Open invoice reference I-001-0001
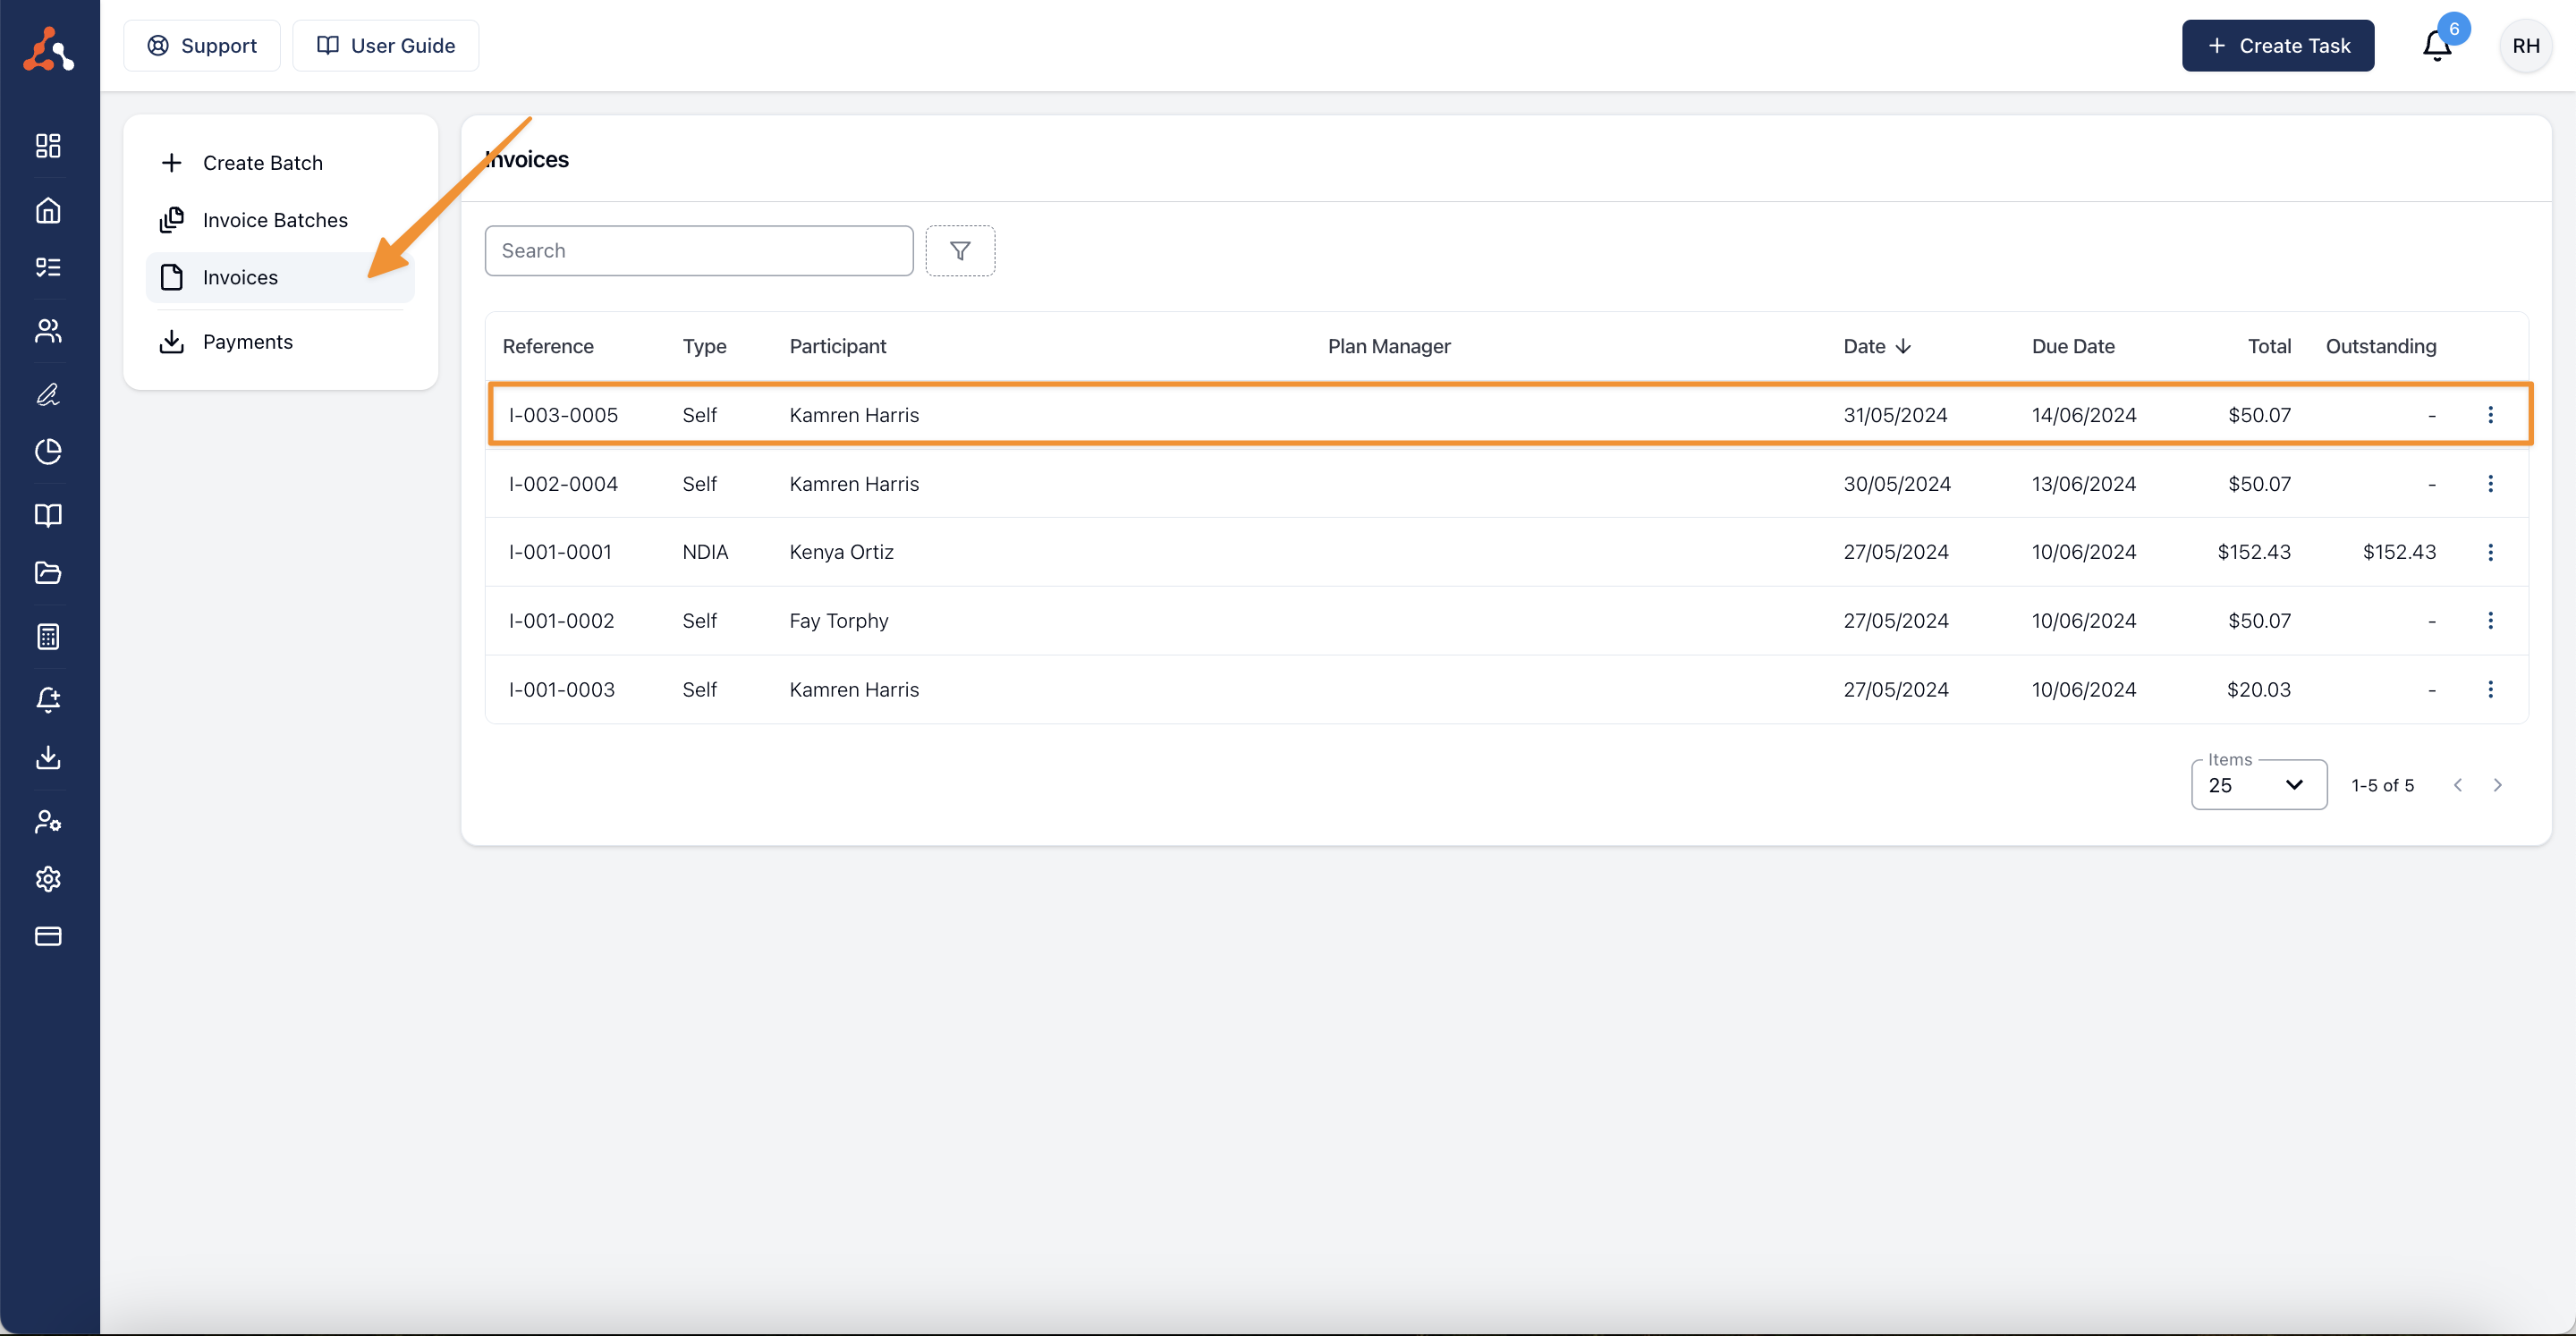 click(x=560, y=552)
